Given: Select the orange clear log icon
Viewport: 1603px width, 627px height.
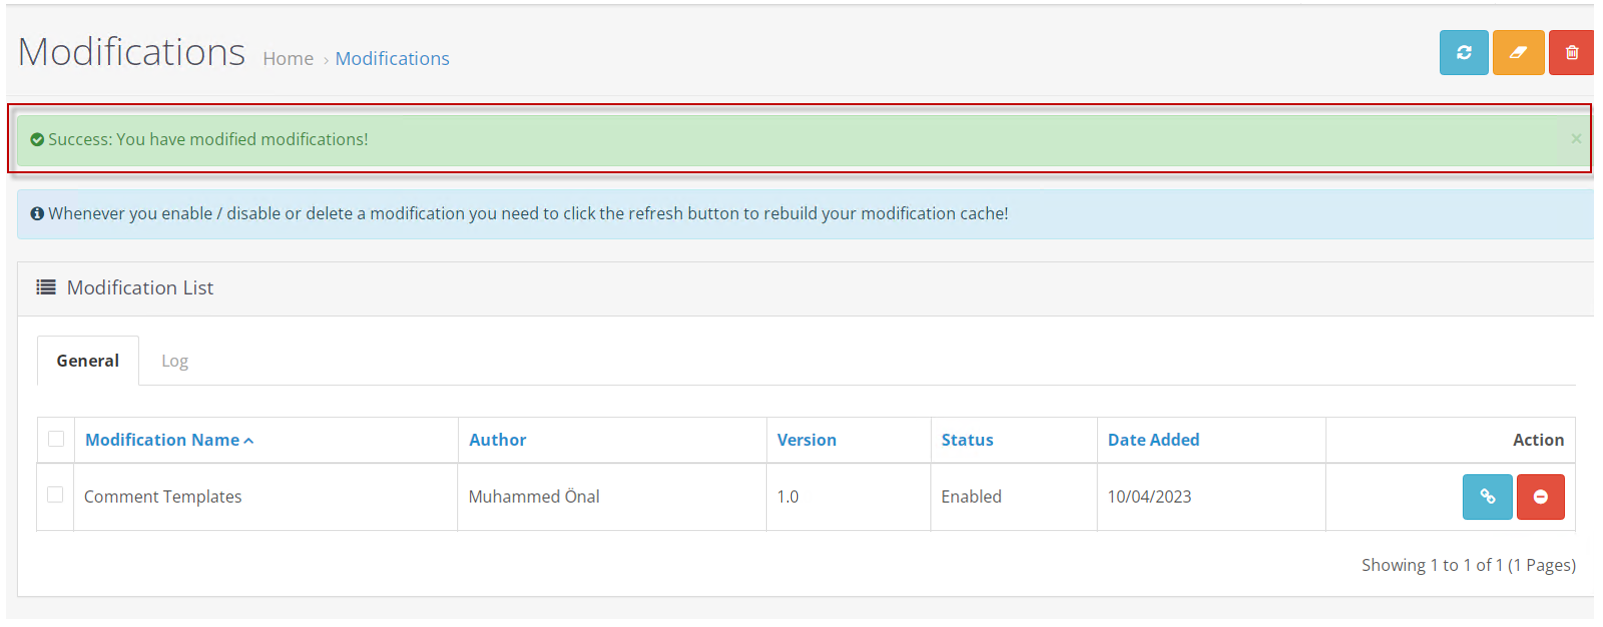Looking at the screenshot, I should click(x=1520, y=52).
